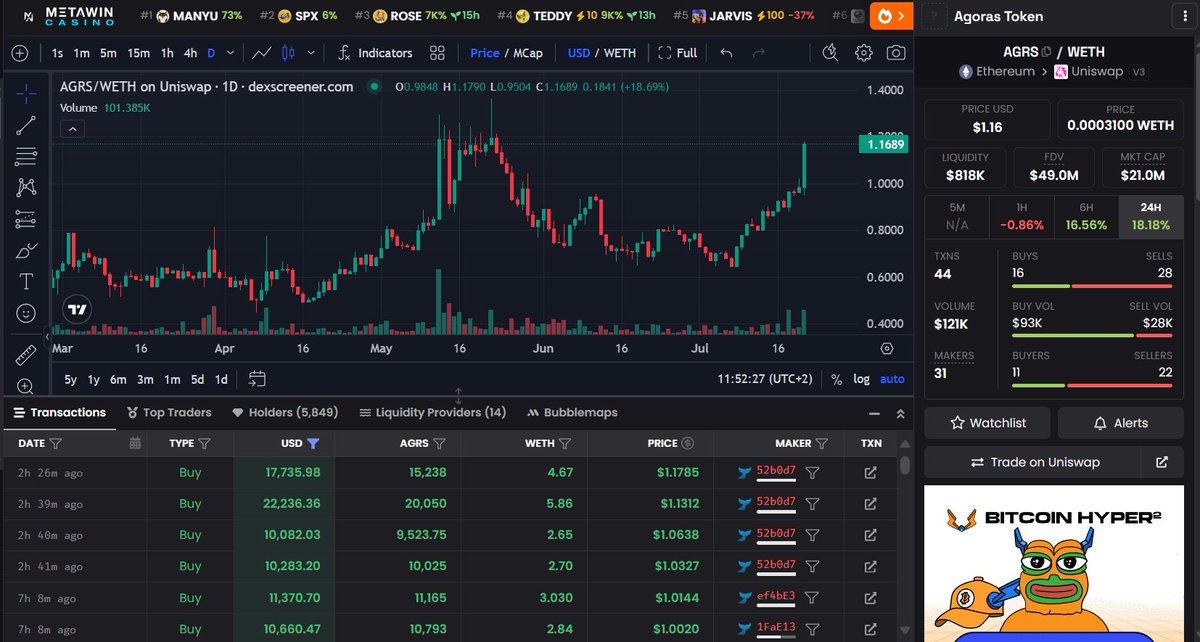Toggle PRICE column currency display
The width and height of the screenshot is (1200, 642).
point(687,443)
